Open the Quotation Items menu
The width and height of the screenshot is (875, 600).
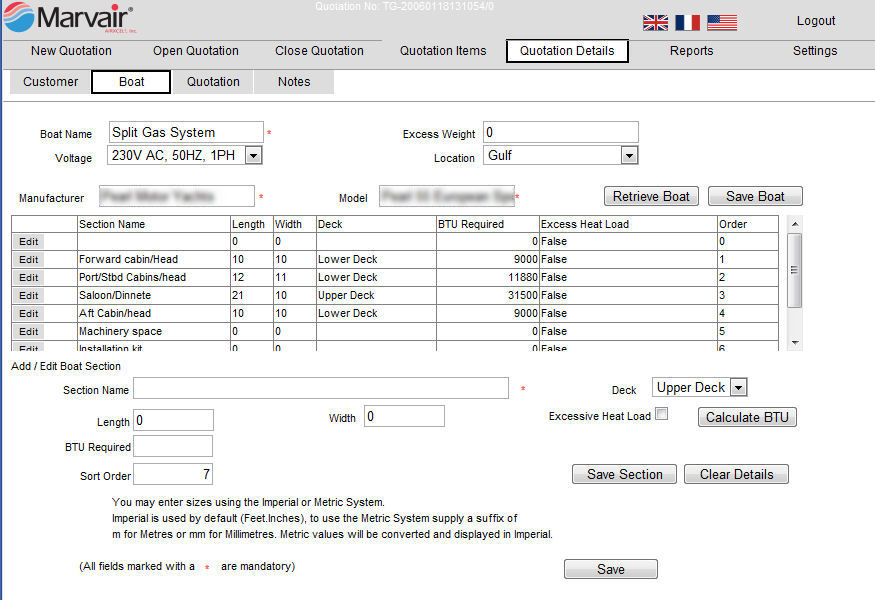pyautogui.click(x=443, y=51)
